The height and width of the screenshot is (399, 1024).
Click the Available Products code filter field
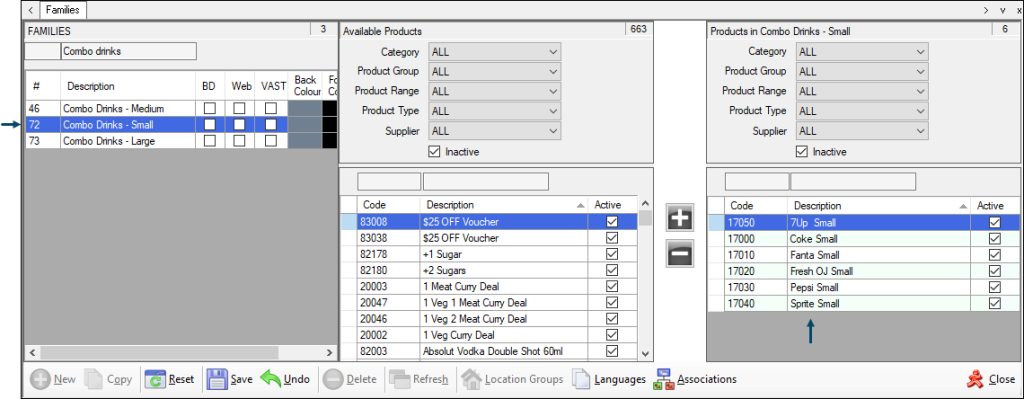click(x=389, y=181)
